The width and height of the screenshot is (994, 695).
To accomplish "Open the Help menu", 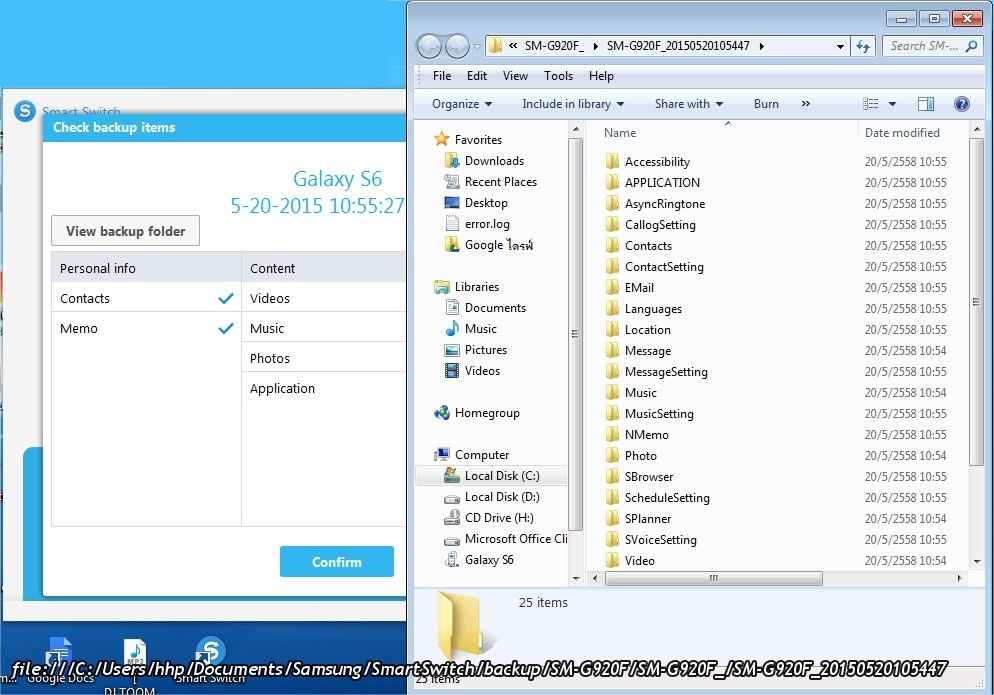I will [x=601, y=76].
